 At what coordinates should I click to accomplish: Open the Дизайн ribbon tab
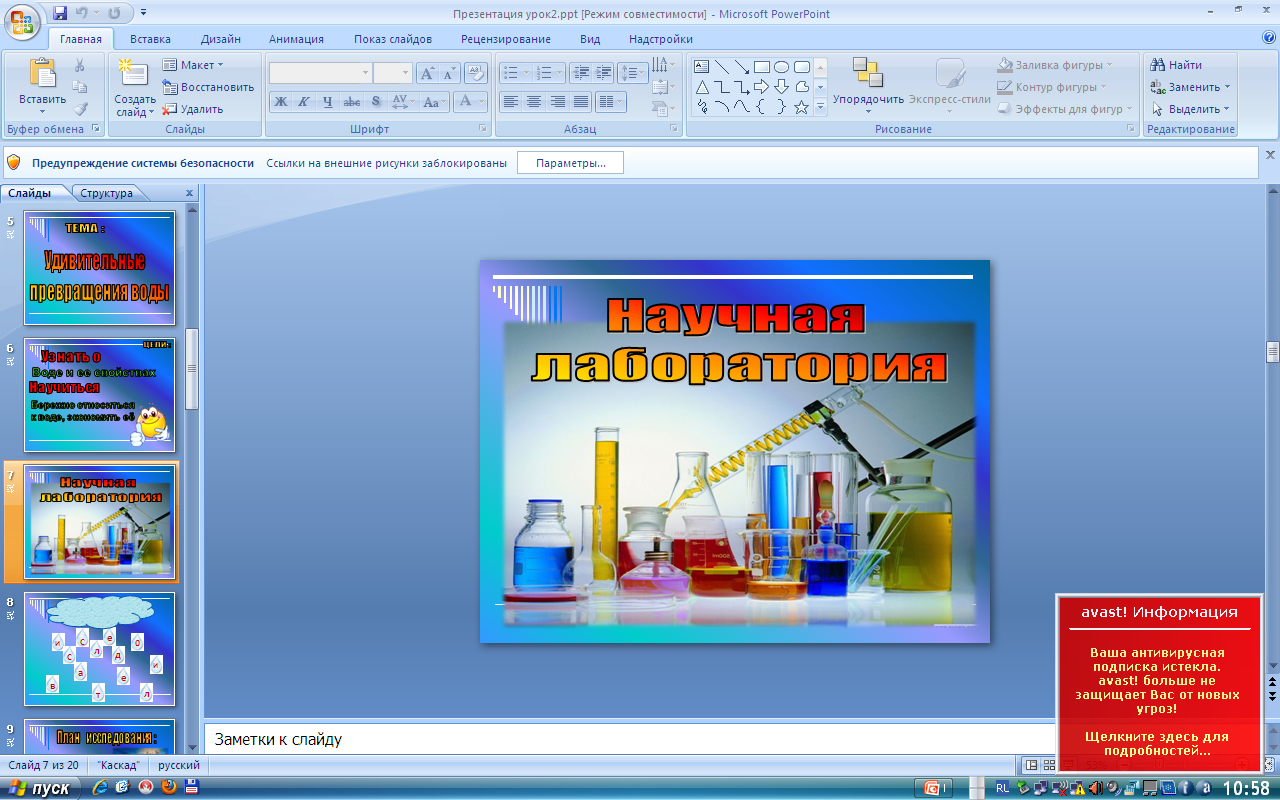(220, 39)
